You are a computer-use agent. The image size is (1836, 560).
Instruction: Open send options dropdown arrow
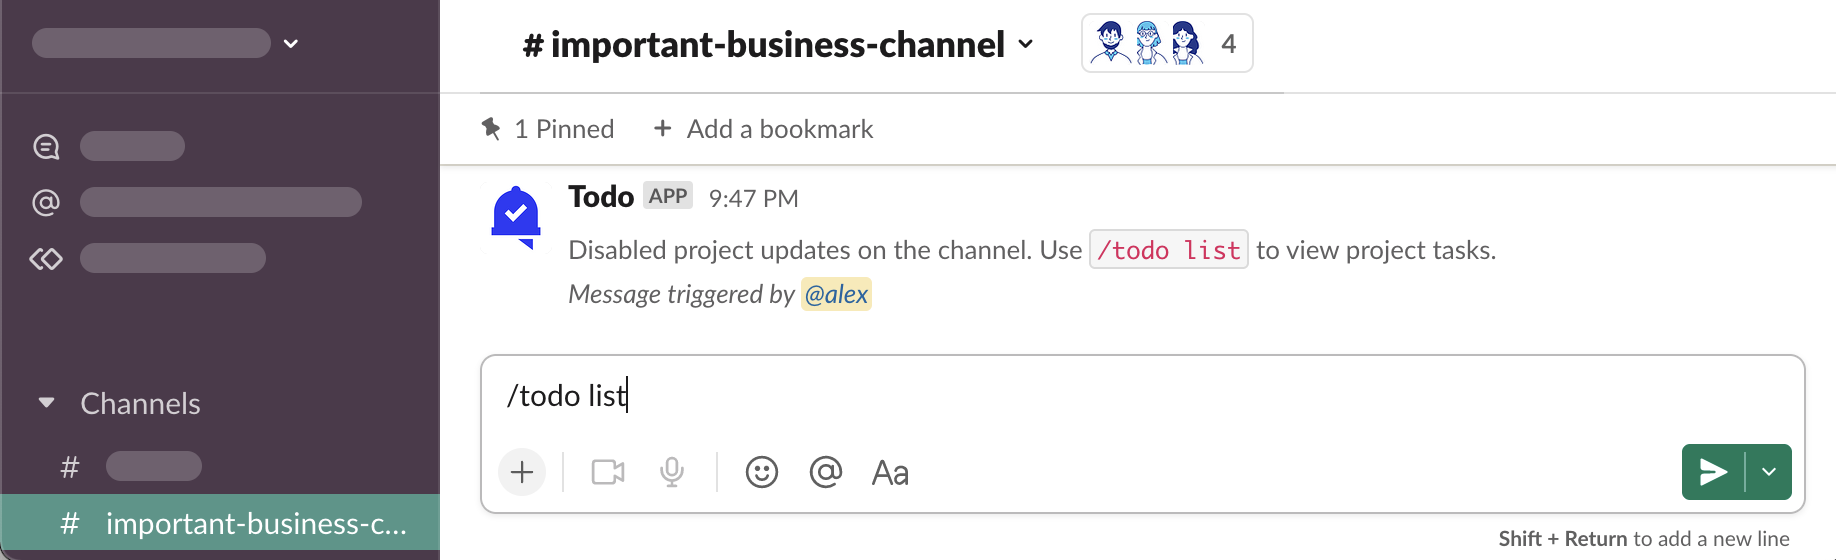1769,472
